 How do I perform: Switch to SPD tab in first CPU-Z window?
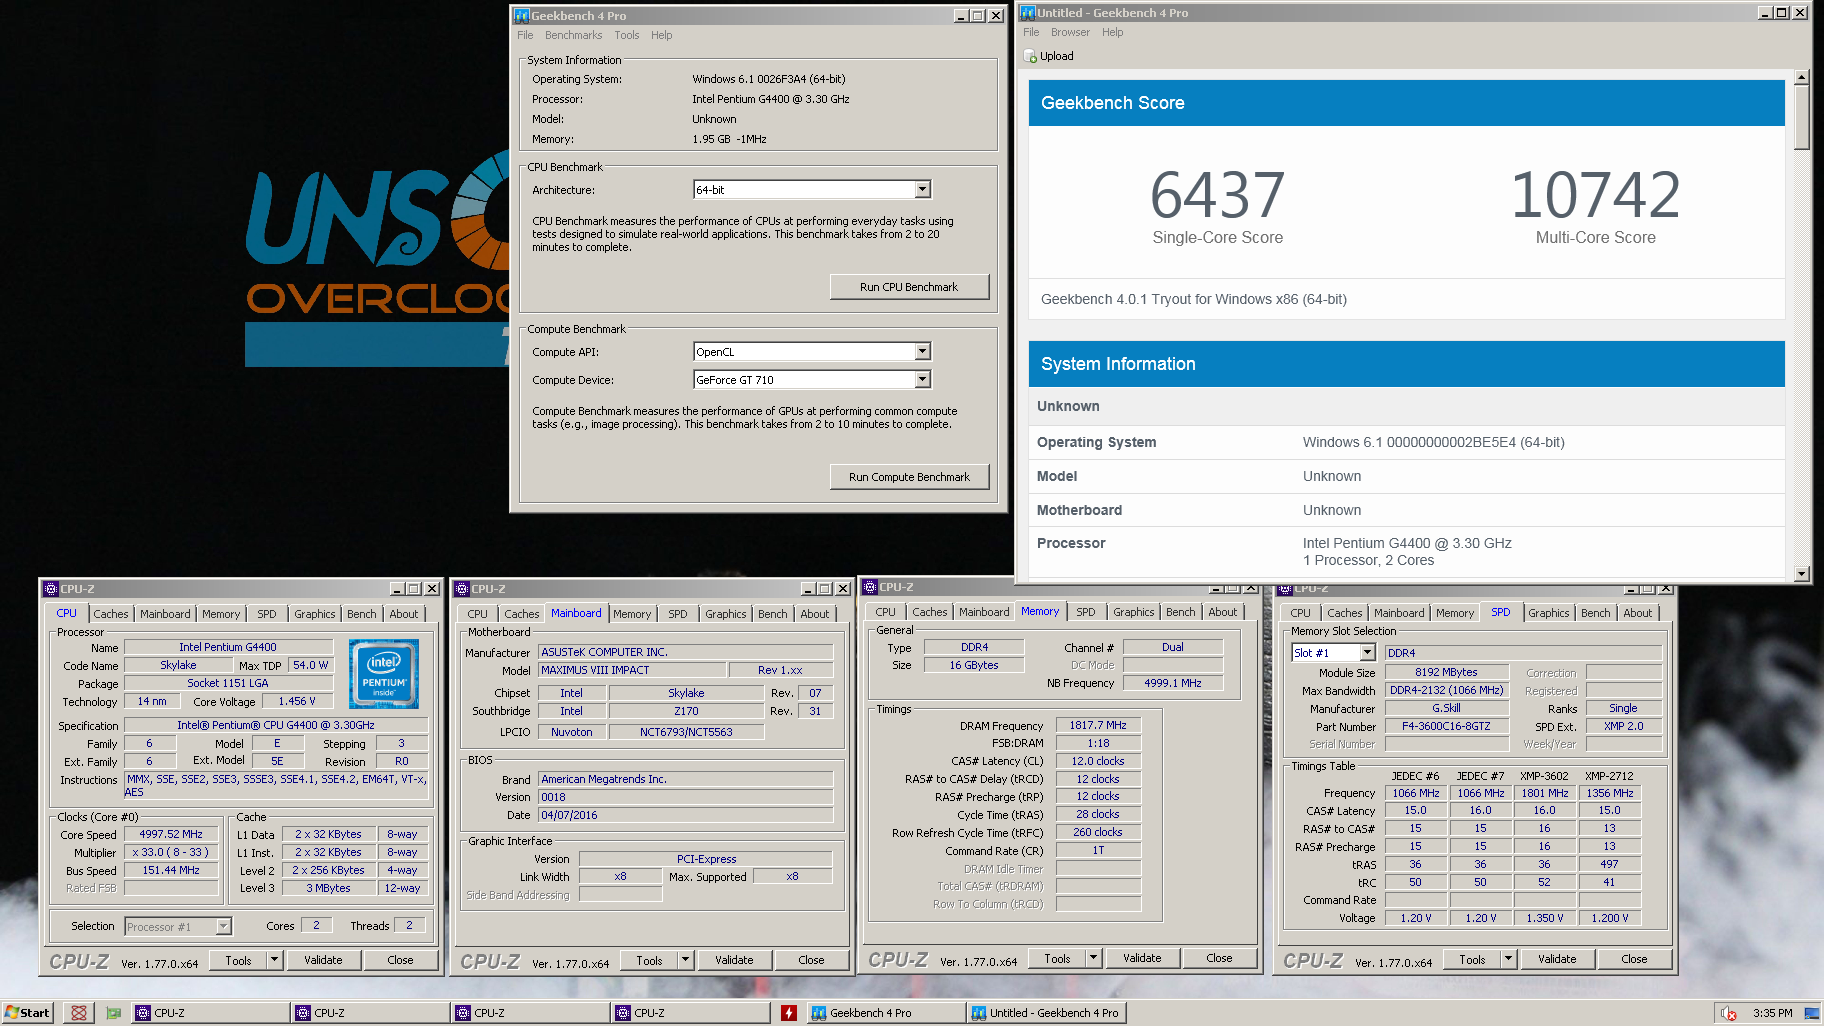point(266,614)
